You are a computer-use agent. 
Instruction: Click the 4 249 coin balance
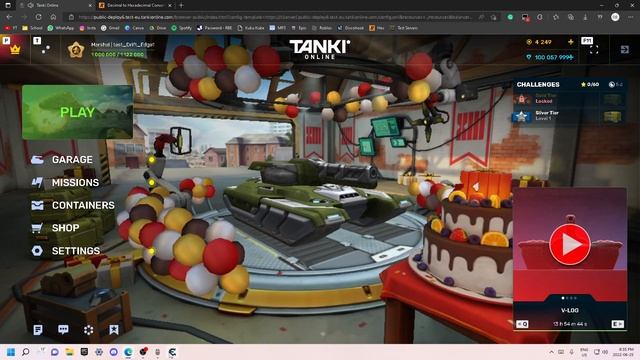click(543, 42)
